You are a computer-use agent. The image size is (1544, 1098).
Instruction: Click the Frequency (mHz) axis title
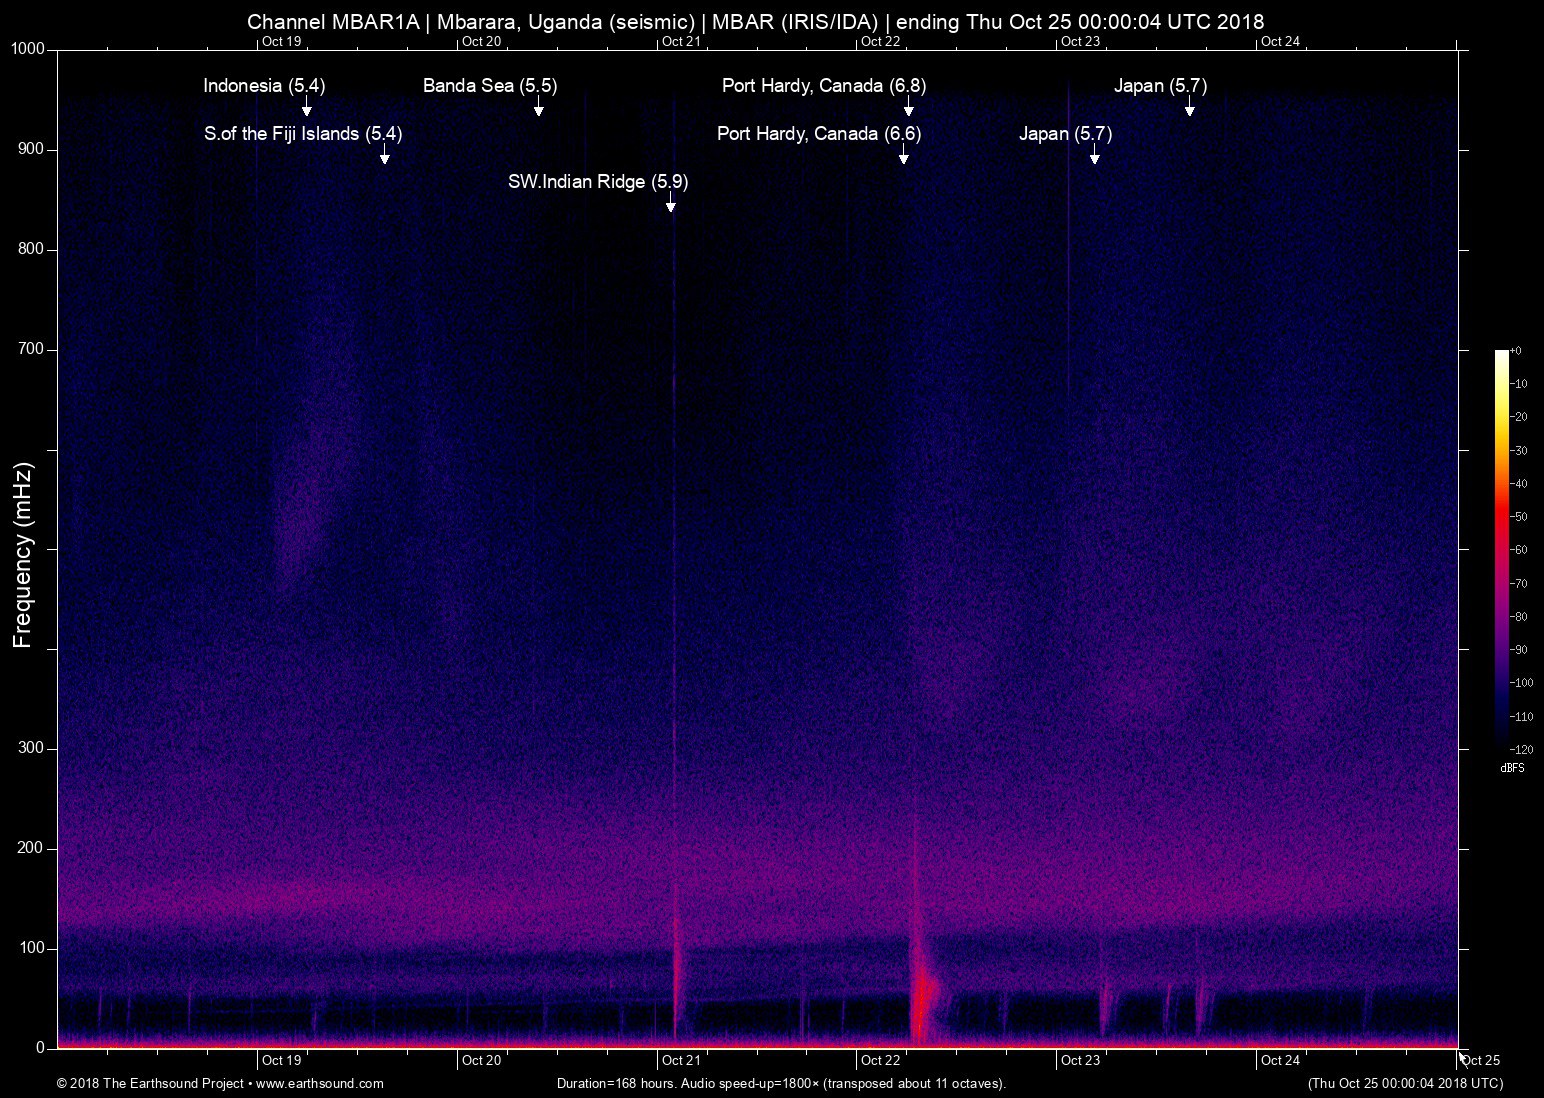(x=23, y=555)
